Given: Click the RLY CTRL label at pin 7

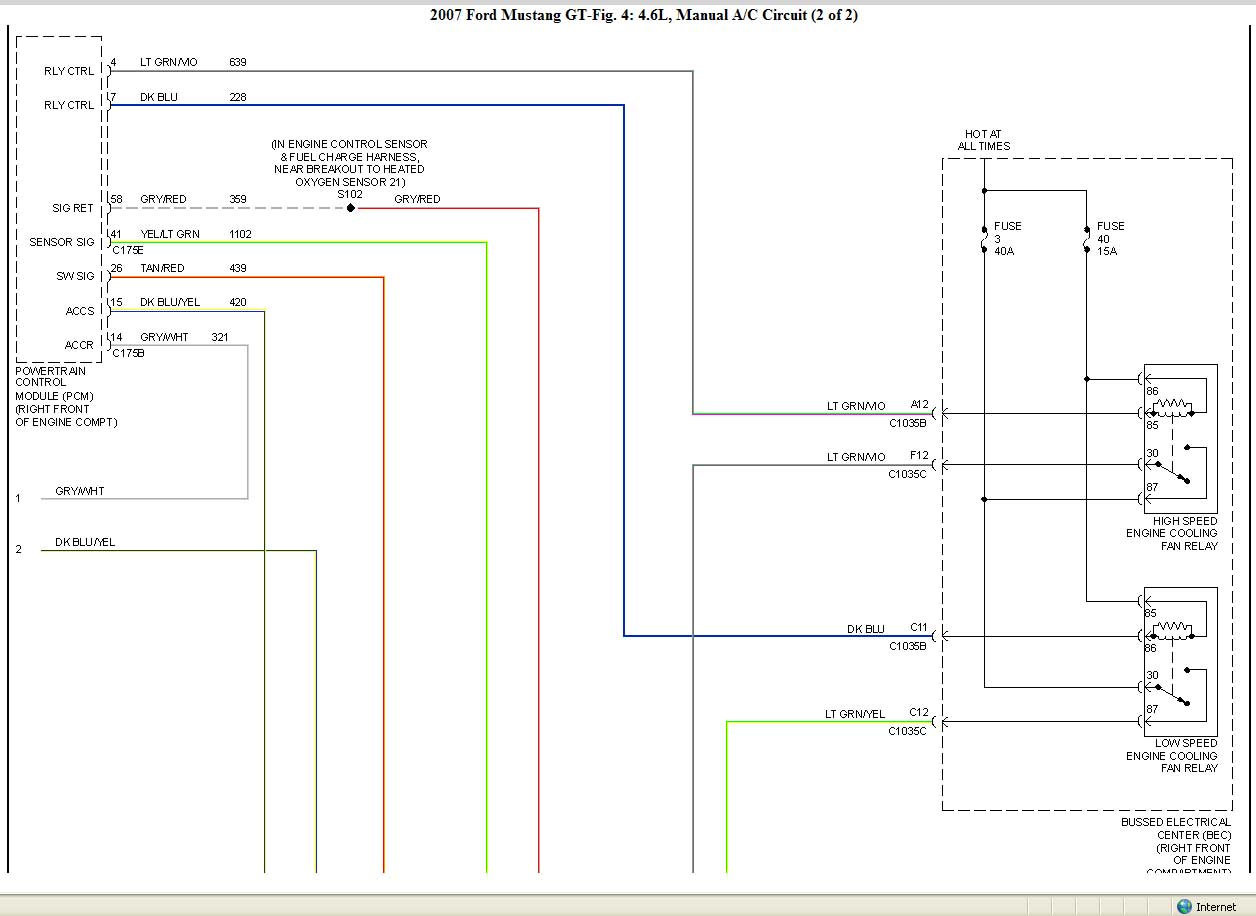Looking at the screenshot, I should tap(69, 105).
